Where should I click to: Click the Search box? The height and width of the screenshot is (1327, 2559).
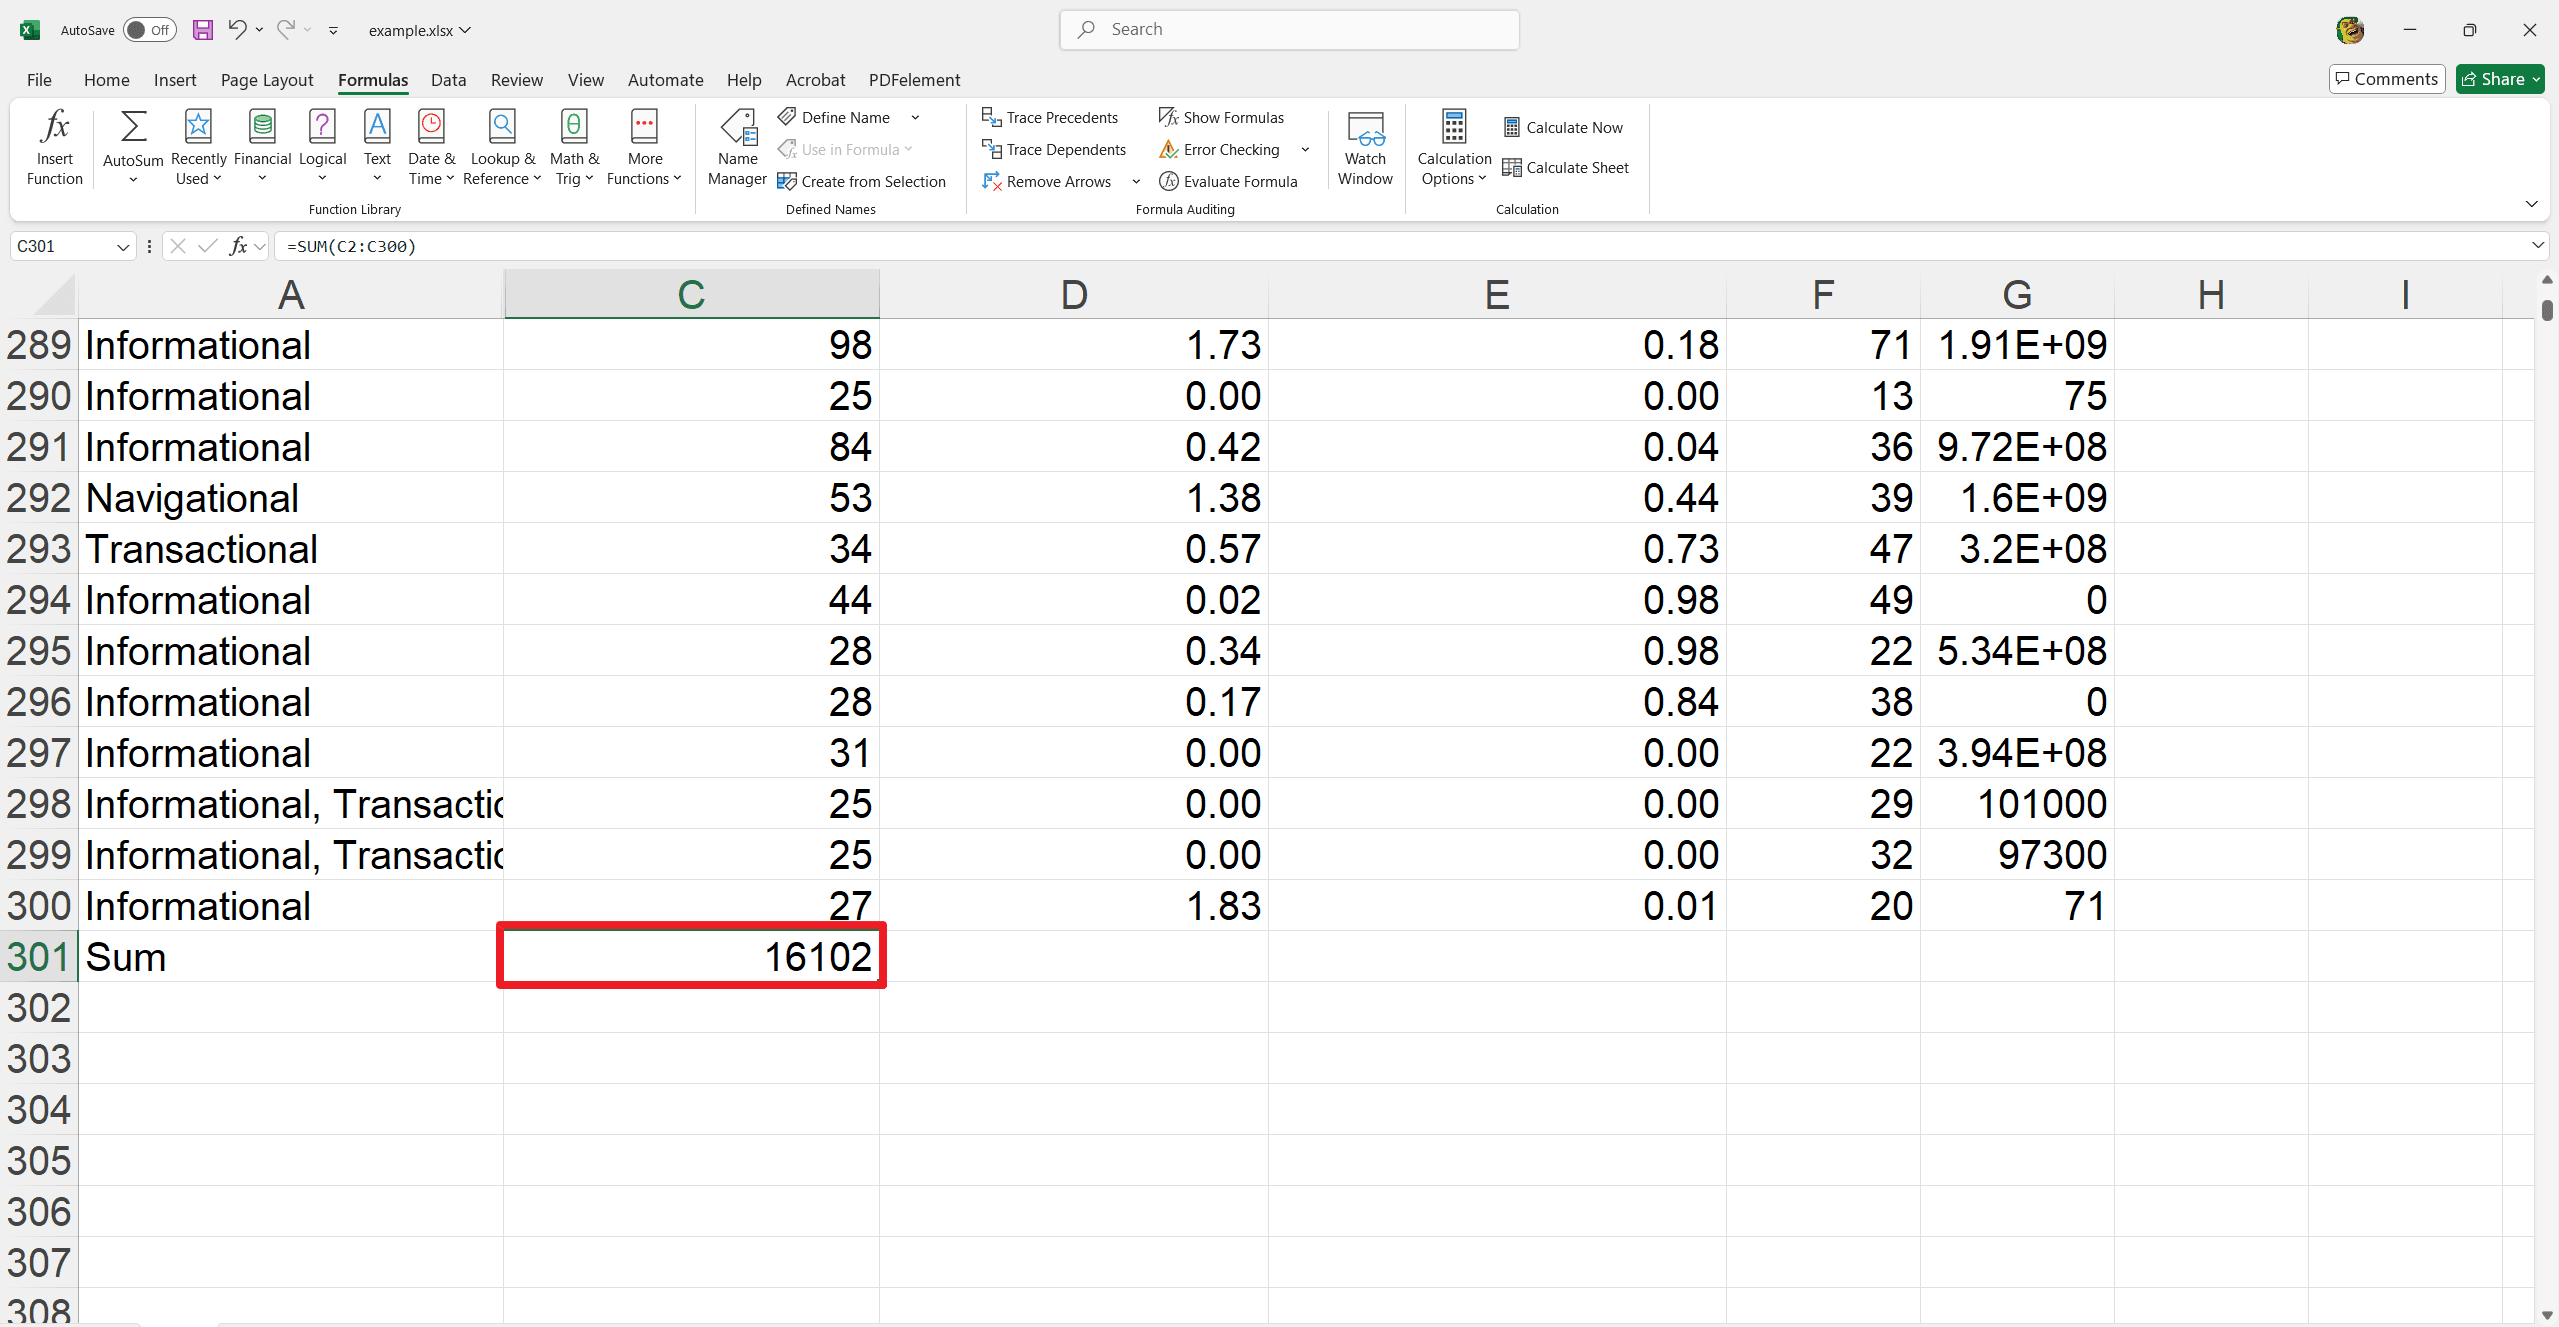[x=1289, y=29]
